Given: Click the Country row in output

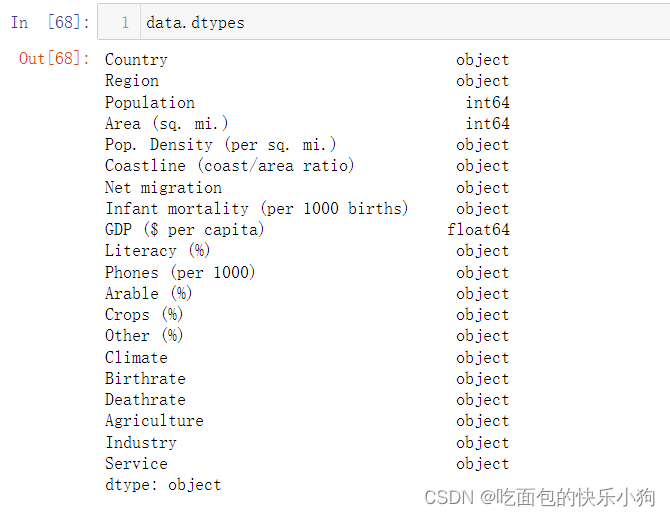Looking at the screenshot, I should pyautogui.click(x=307, y=60).
